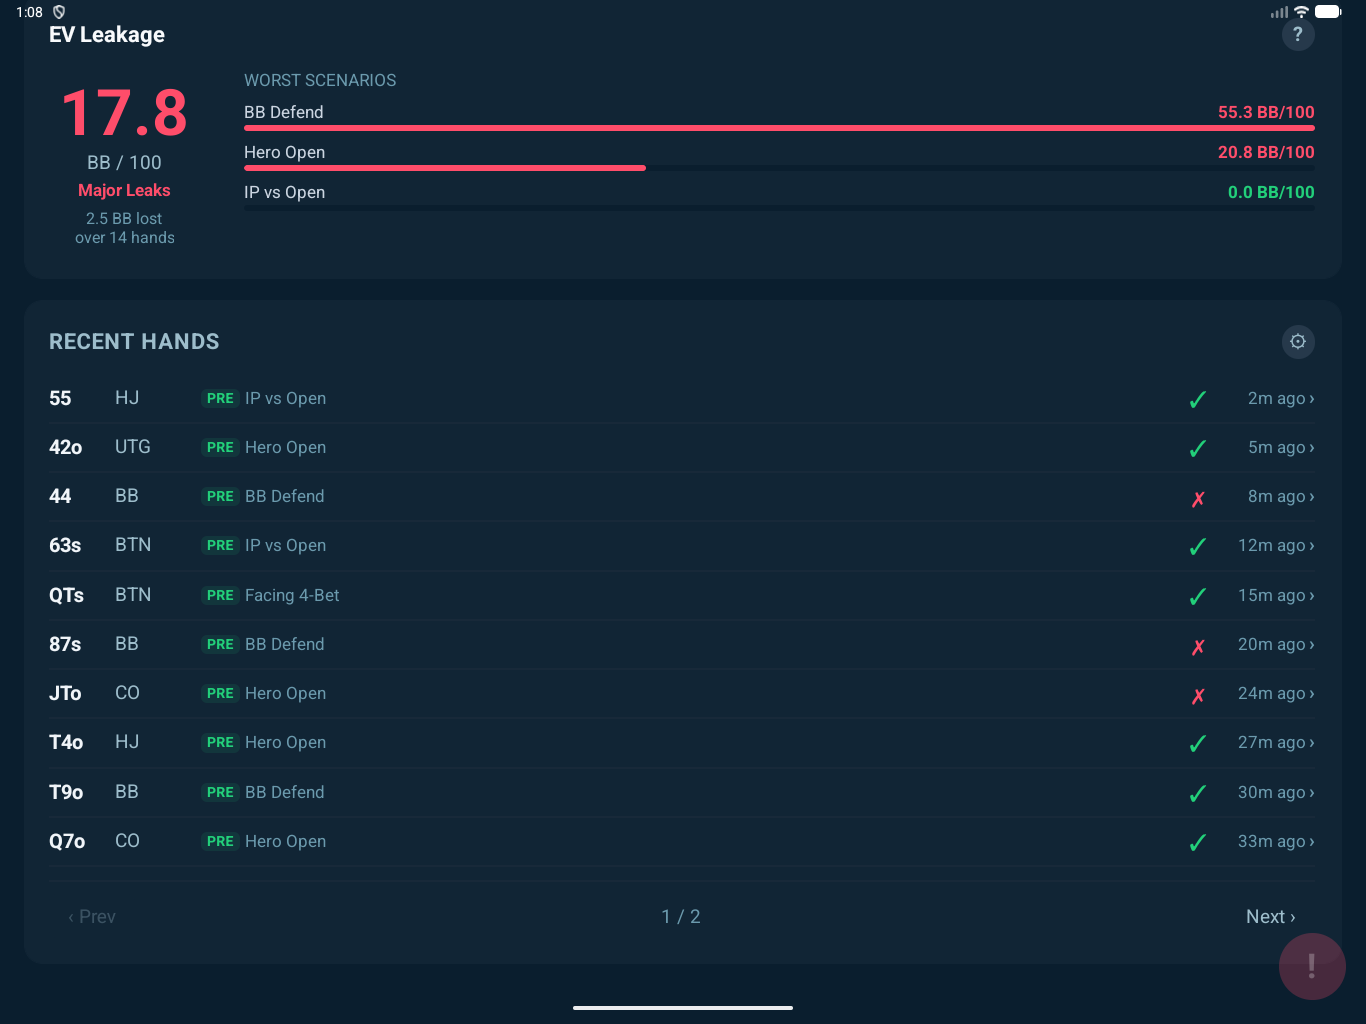Viewport: 1366px width, 1024px height.
Task: Expand the 2m ago hand details chevron
Action: [1311, 399]
